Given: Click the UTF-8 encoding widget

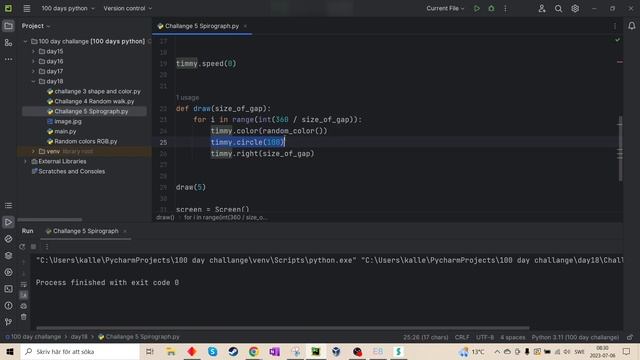Looking at the screenshot, I should 485,337.
